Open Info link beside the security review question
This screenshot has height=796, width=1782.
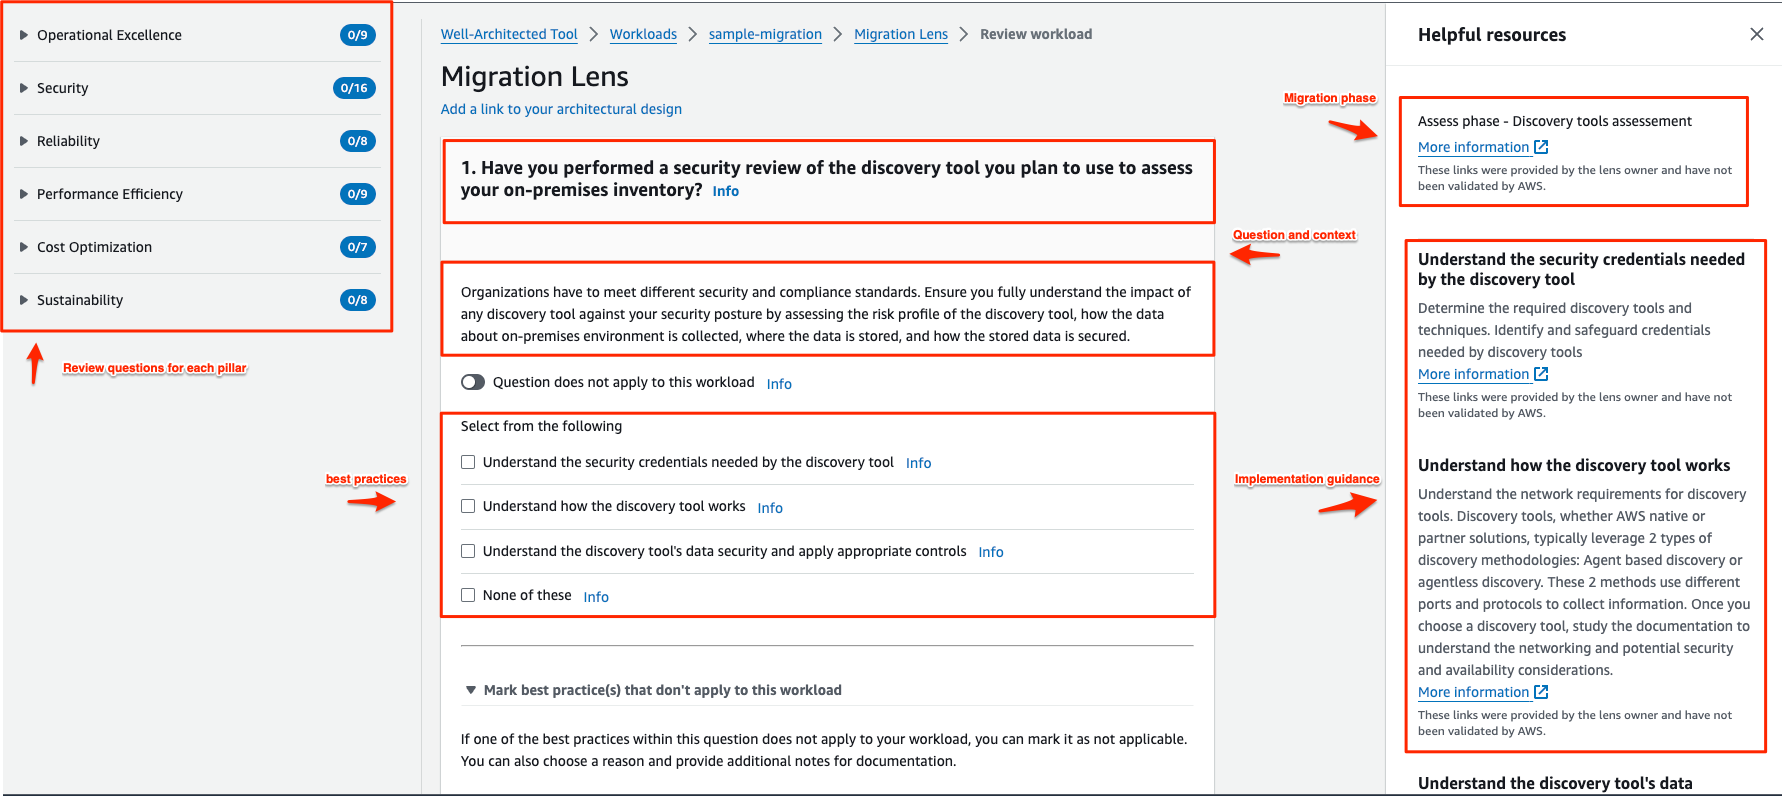coord(726,191)
